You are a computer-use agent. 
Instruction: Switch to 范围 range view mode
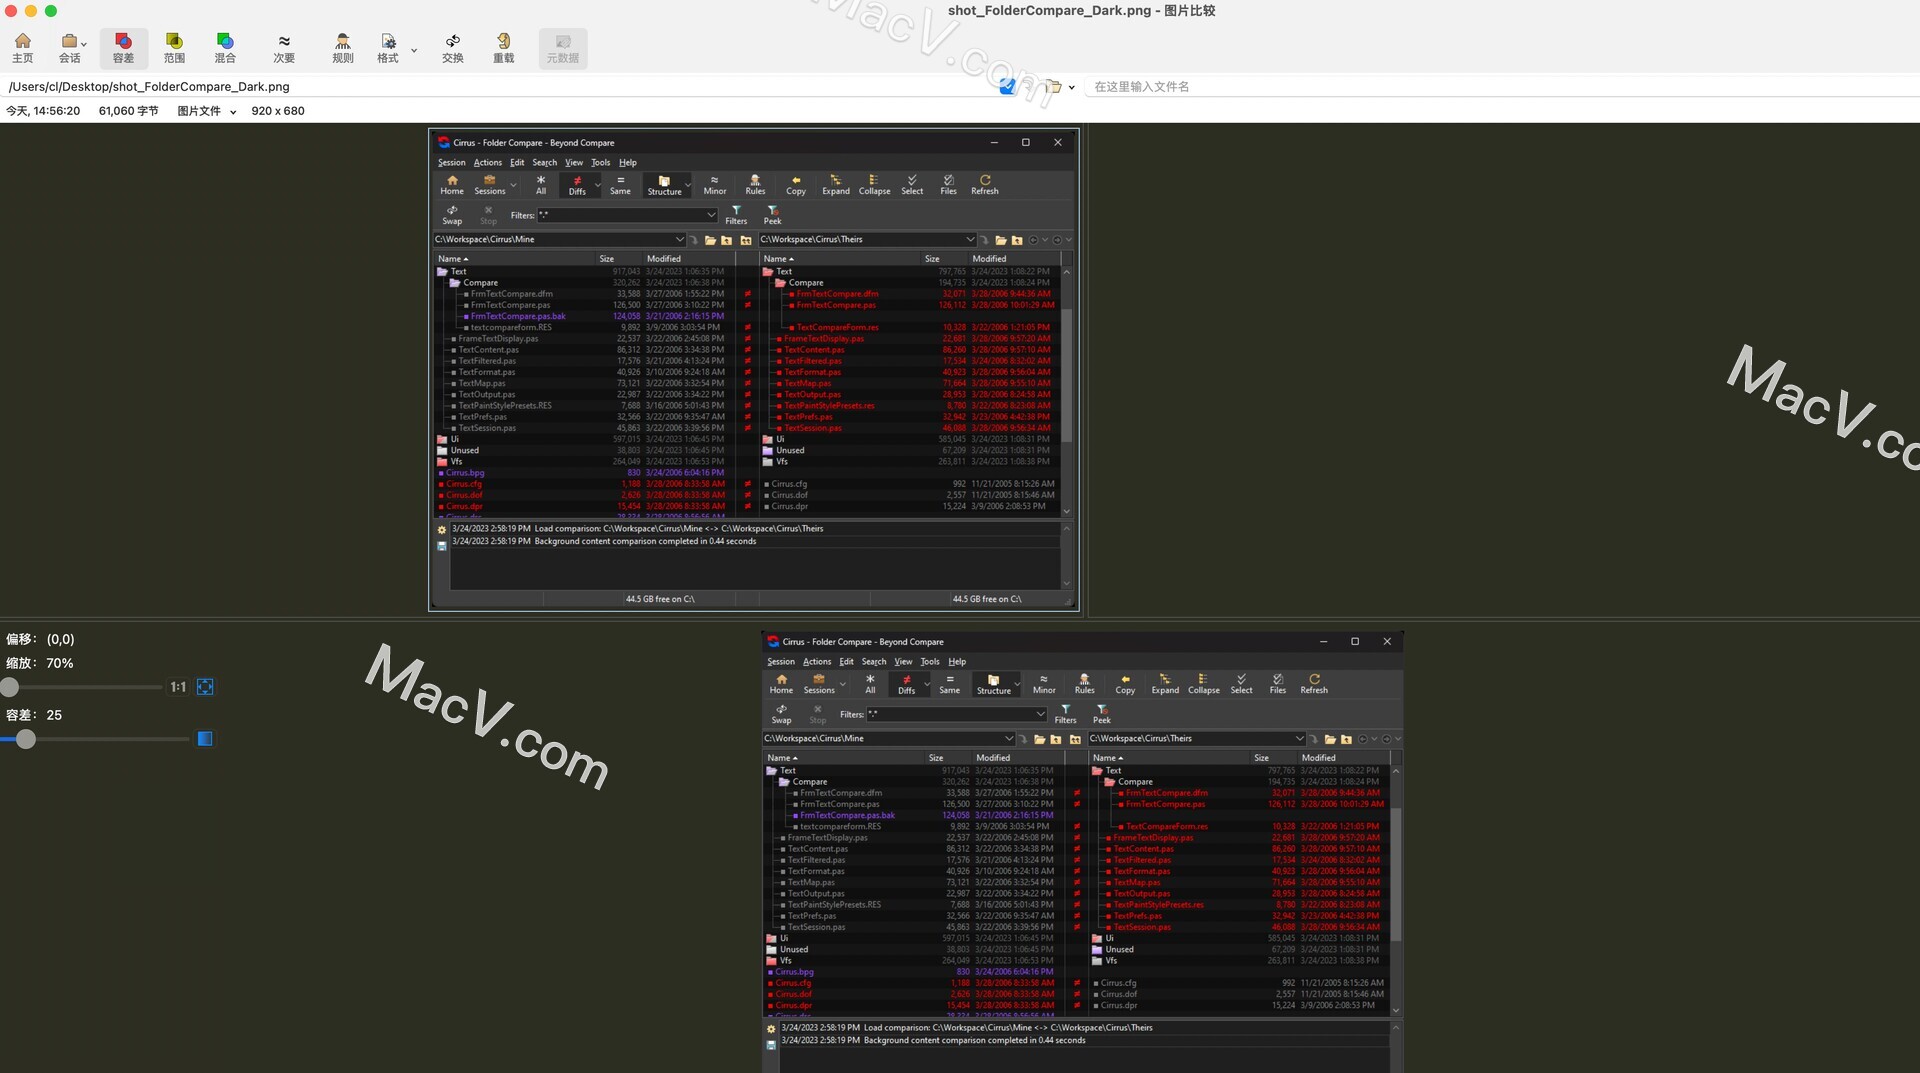174,47
